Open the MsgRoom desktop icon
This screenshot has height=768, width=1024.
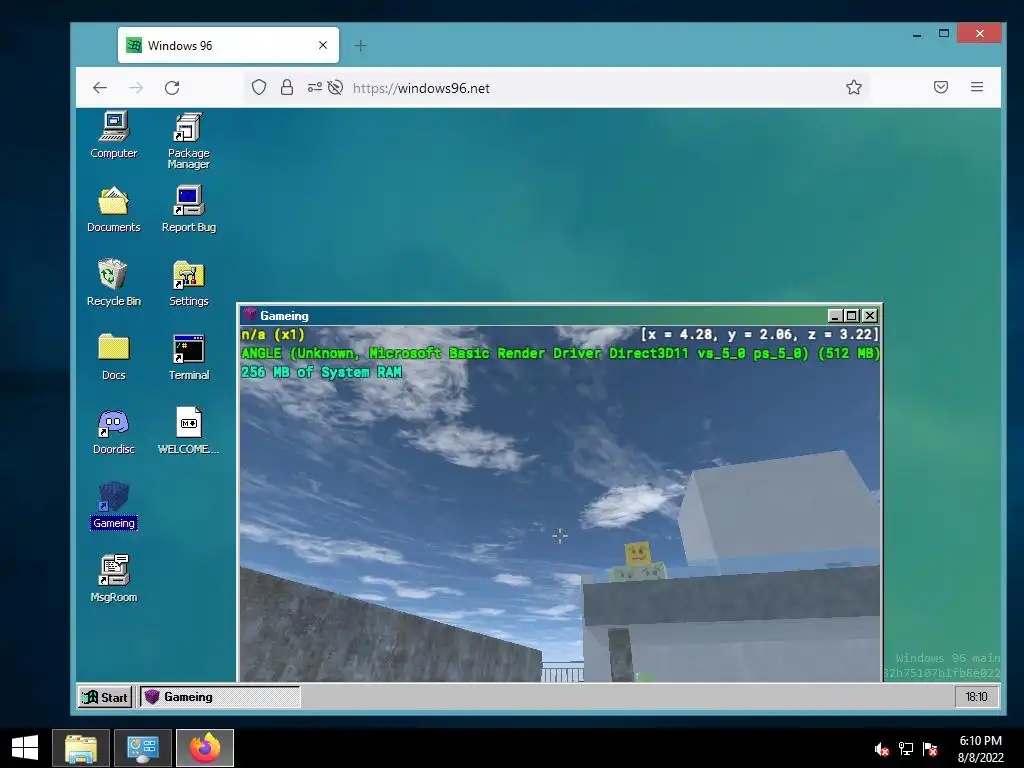[114, 579]
